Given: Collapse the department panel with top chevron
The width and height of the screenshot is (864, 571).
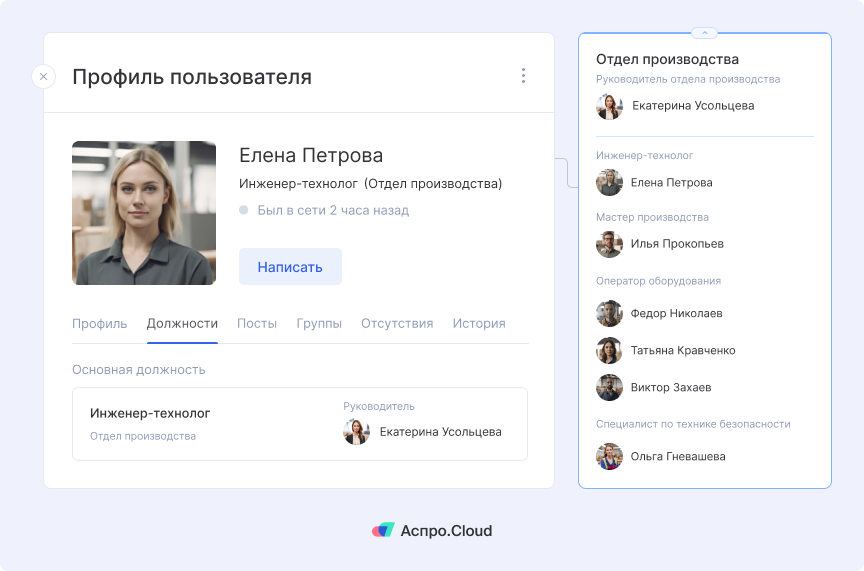Looking at the screenshot, I should pyautogui.click(x=704, y=33).
